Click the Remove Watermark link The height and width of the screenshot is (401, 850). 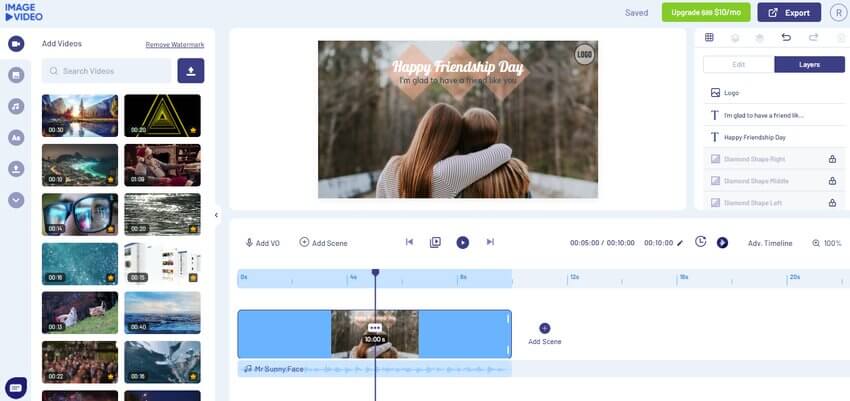175,44
